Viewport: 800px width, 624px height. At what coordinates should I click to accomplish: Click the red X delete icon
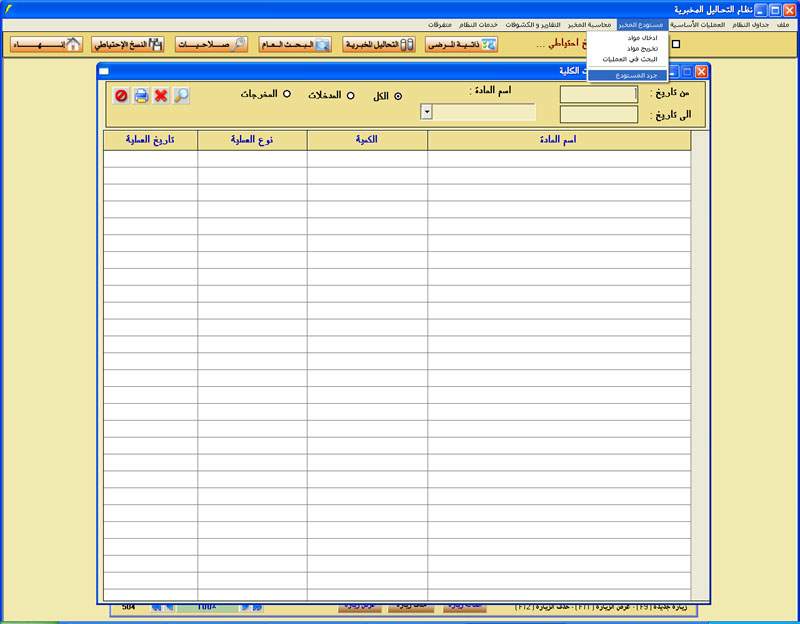click(160, 96)
